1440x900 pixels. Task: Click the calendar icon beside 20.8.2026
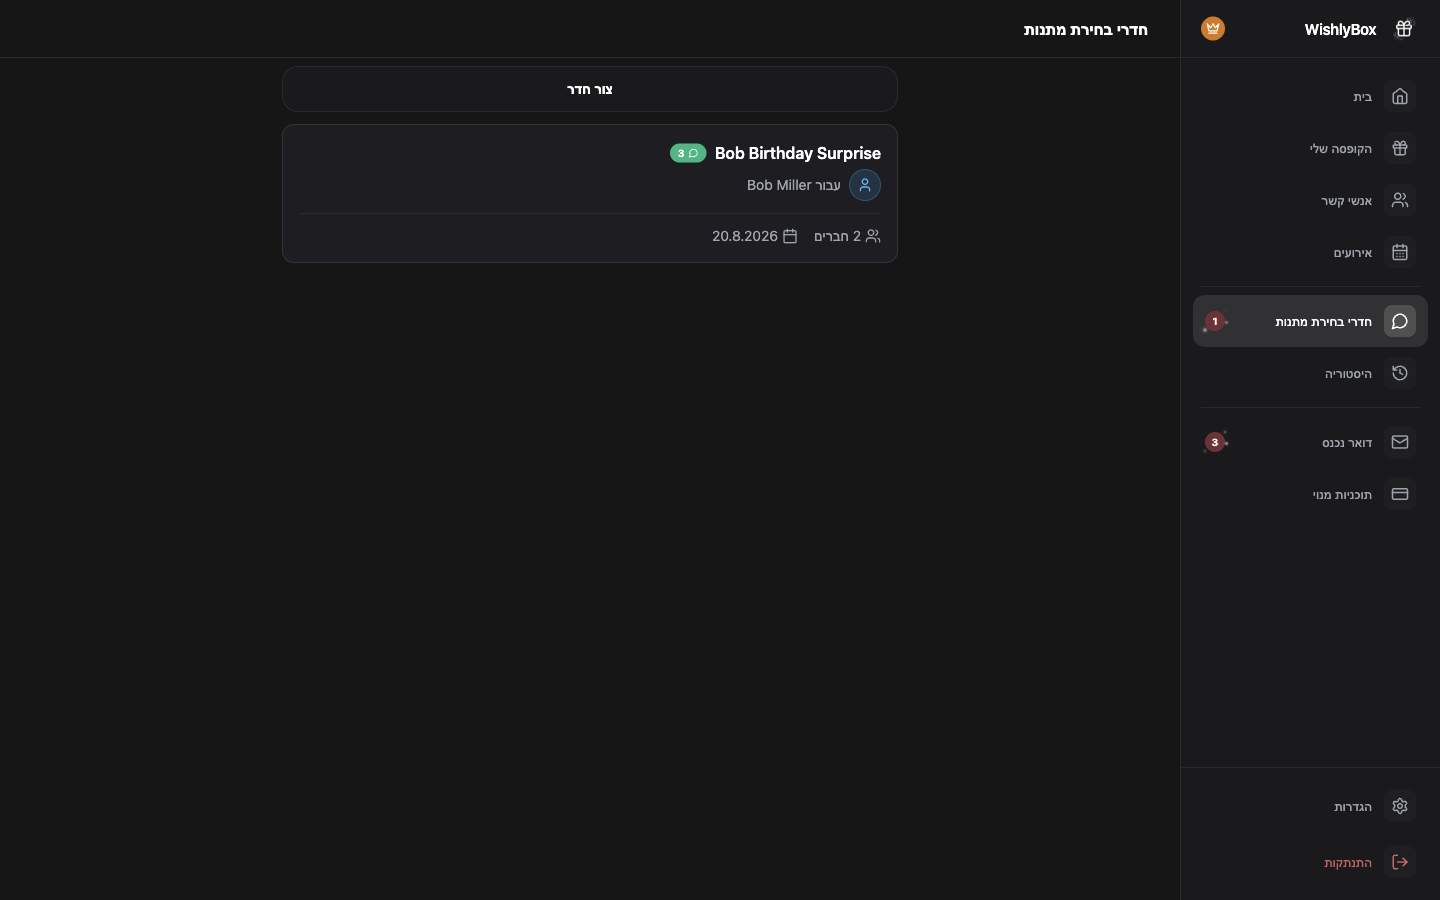pyautogui.click(x=790, y=236)
